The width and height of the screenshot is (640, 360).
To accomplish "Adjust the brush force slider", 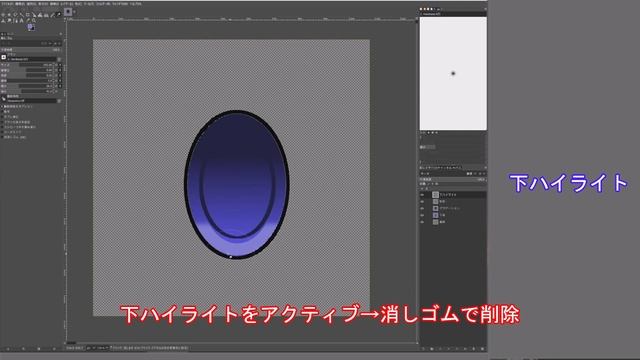I will (28, 91).
